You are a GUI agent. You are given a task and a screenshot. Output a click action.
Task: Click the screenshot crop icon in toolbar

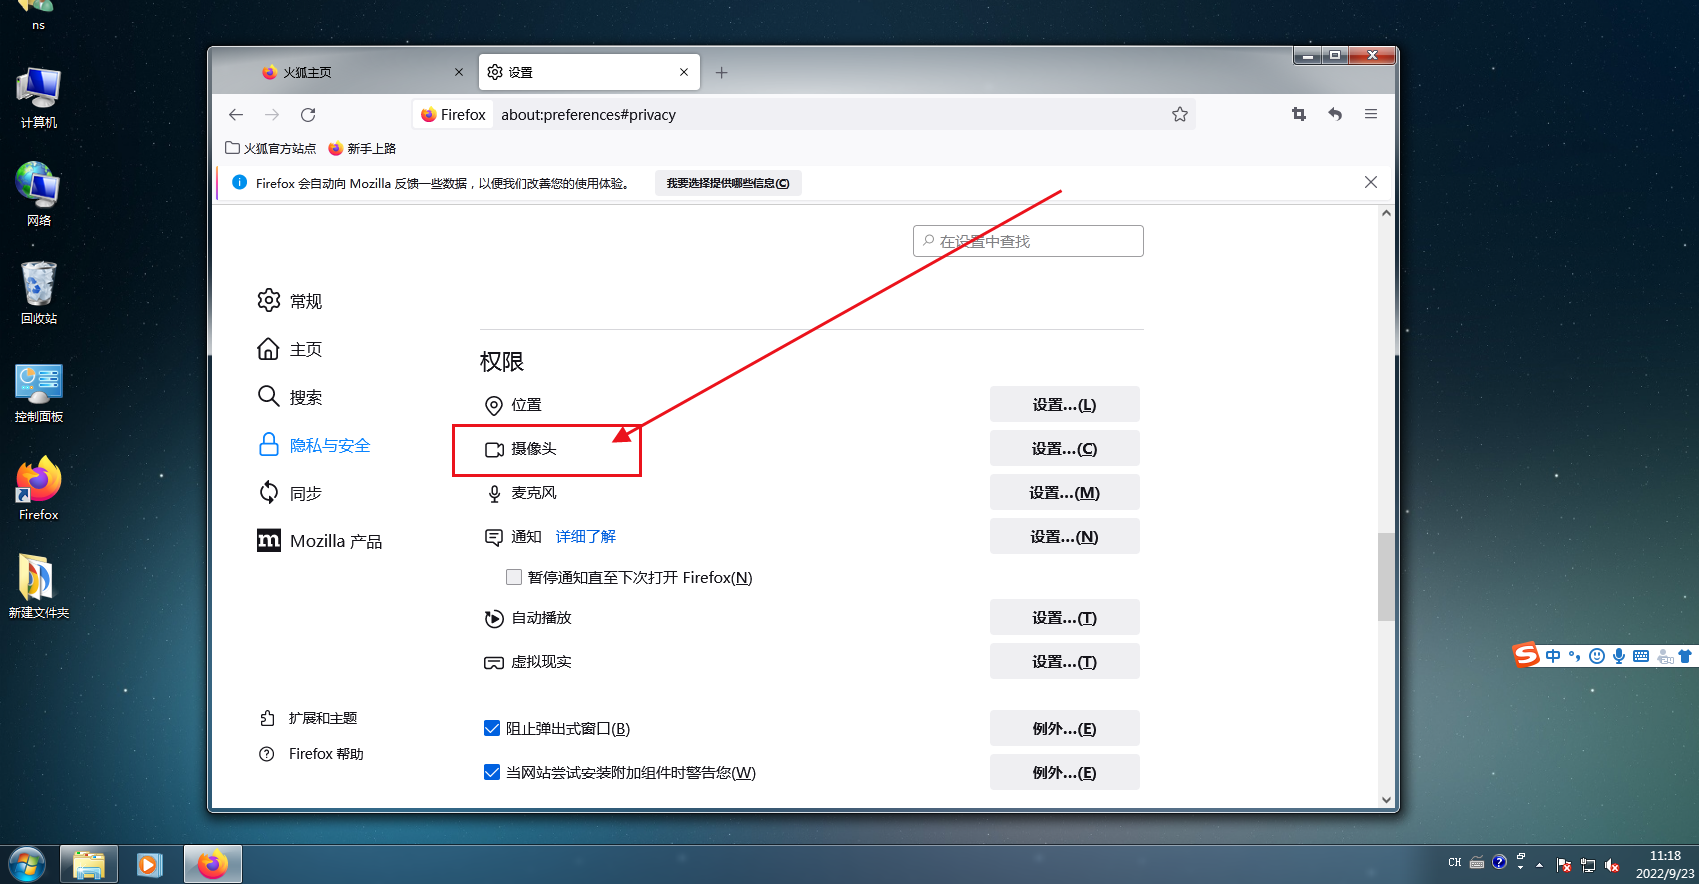pos(1299,114)
